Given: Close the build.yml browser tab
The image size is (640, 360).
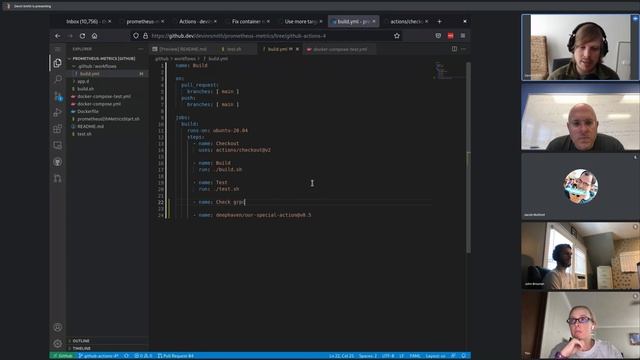Looking at the screenshot, I should coord(373,21).
